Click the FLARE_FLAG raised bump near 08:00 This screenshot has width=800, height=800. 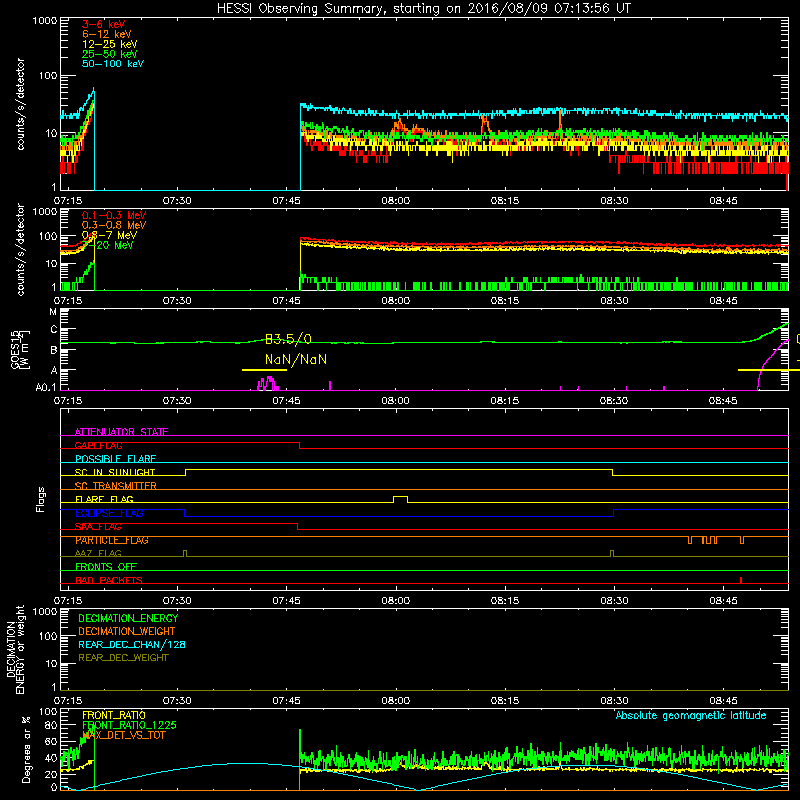401,499
